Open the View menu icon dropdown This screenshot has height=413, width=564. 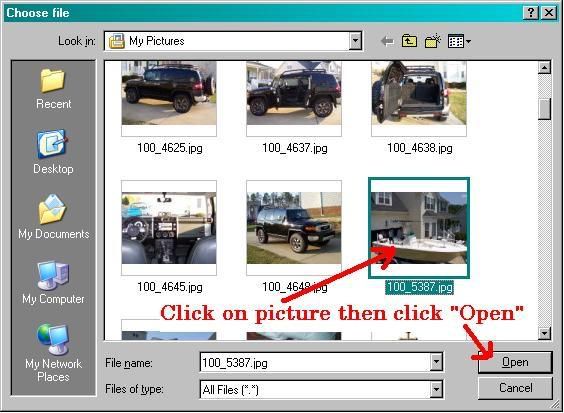(x=459, y=41)
